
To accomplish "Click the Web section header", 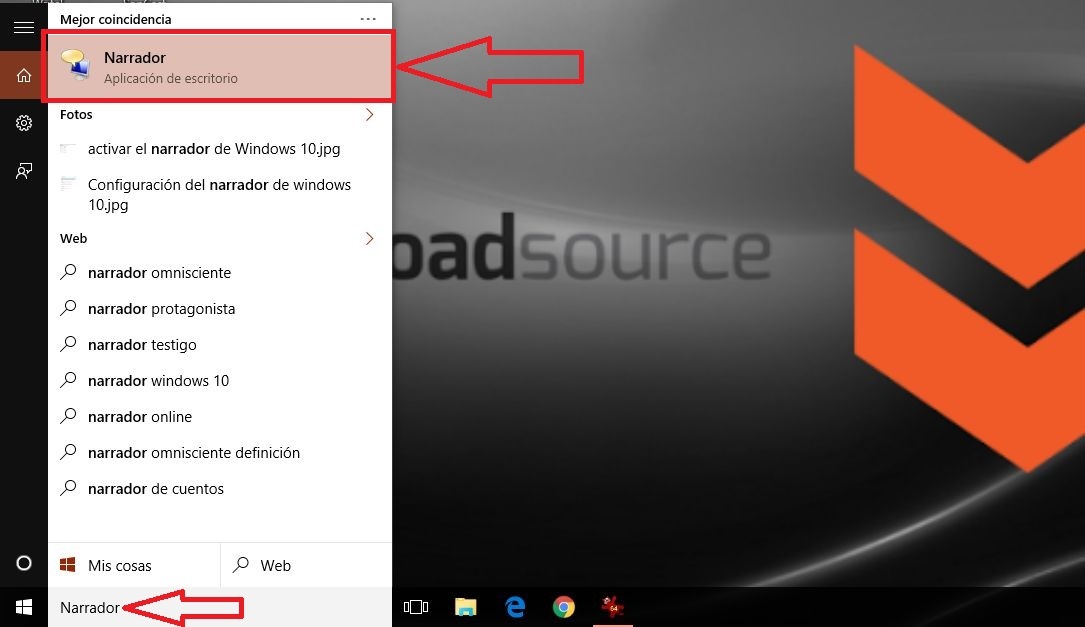I will tap(73, 238).
